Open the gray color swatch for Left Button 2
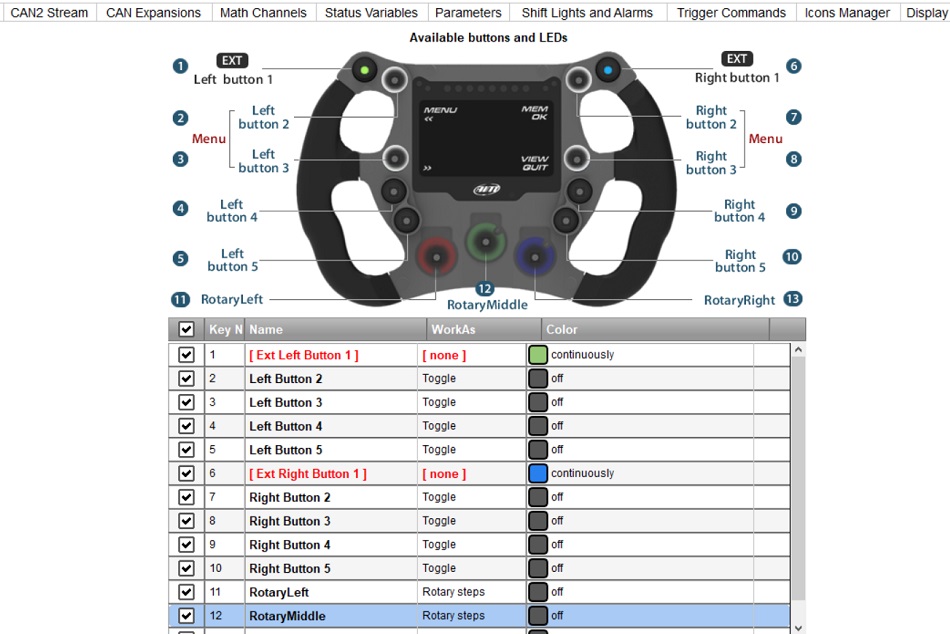 click(538, 378)
